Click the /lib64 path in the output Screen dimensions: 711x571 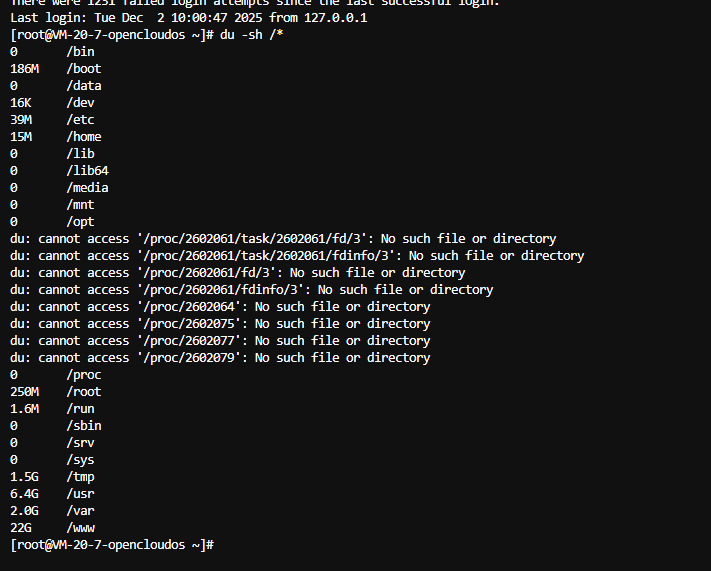pyautogui.click(x=87, y=171)
